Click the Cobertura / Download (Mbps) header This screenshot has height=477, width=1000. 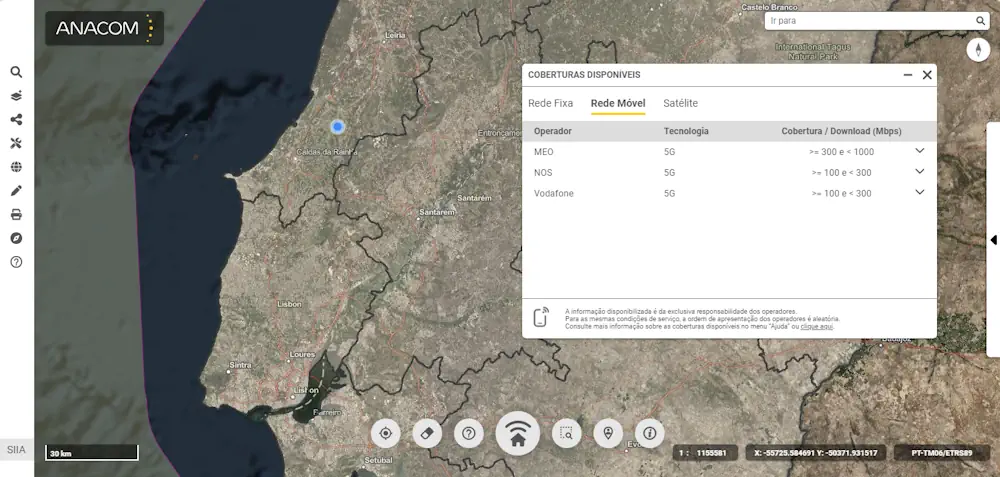(842, 131)
